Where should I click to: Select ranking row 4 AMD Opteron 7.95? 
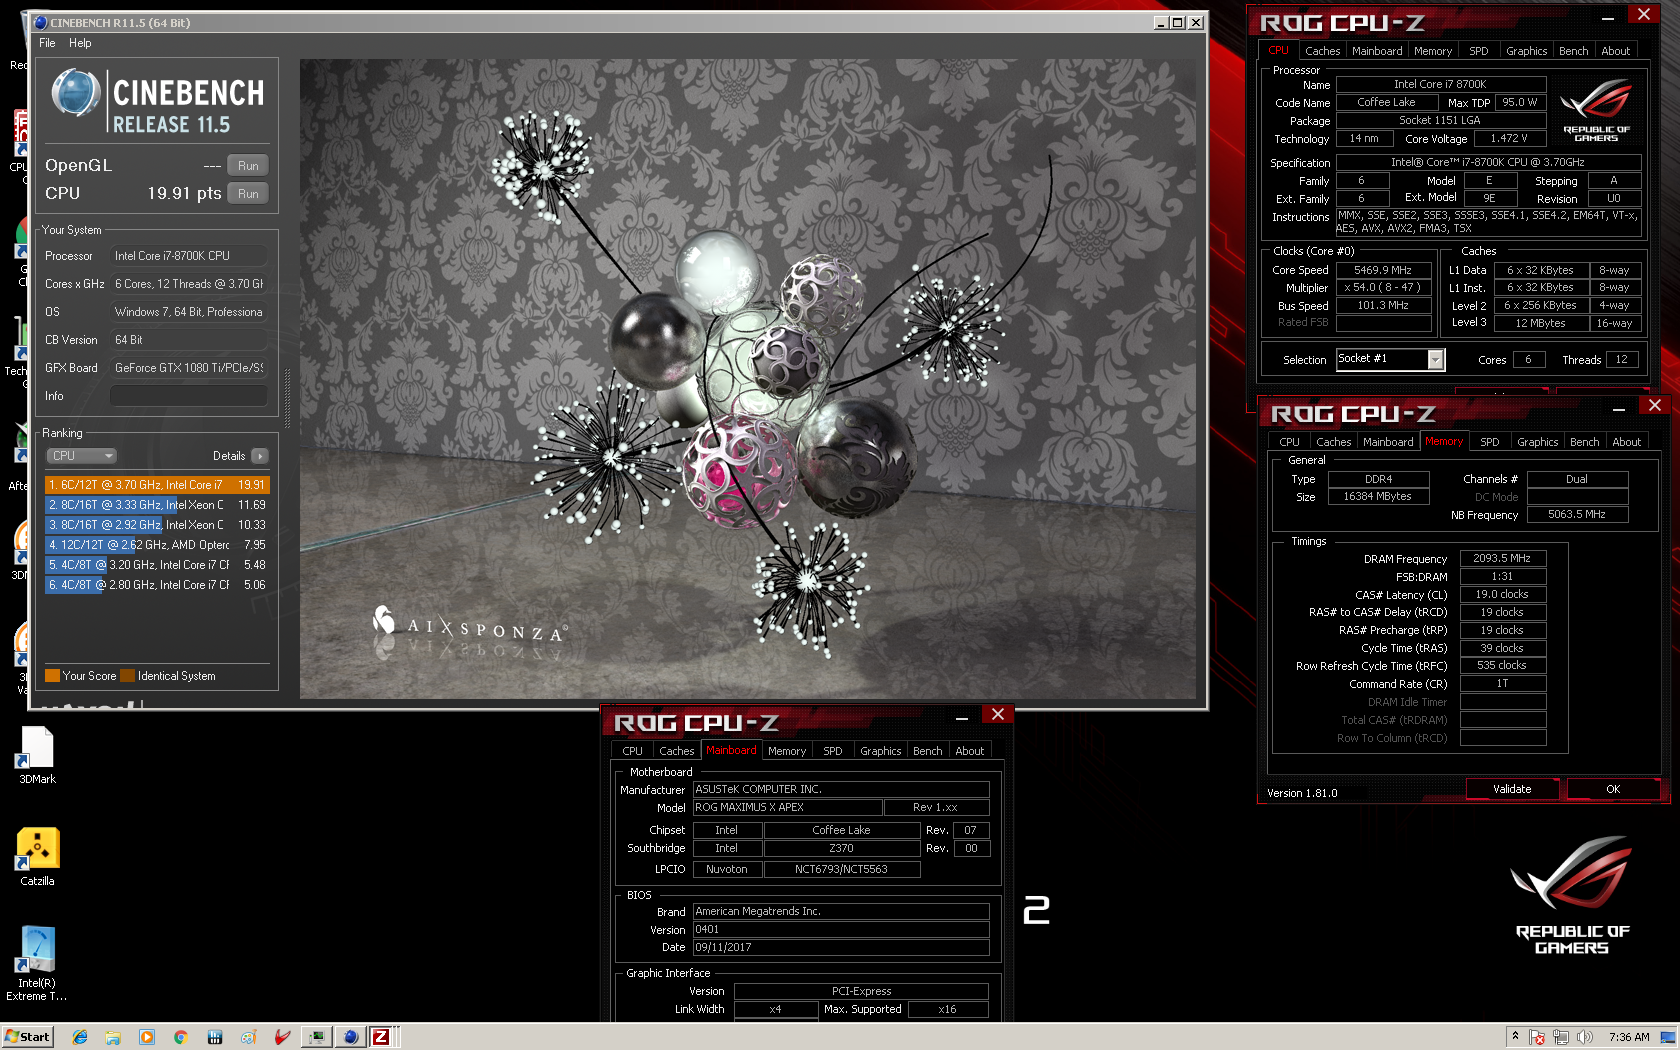point(157,545)
